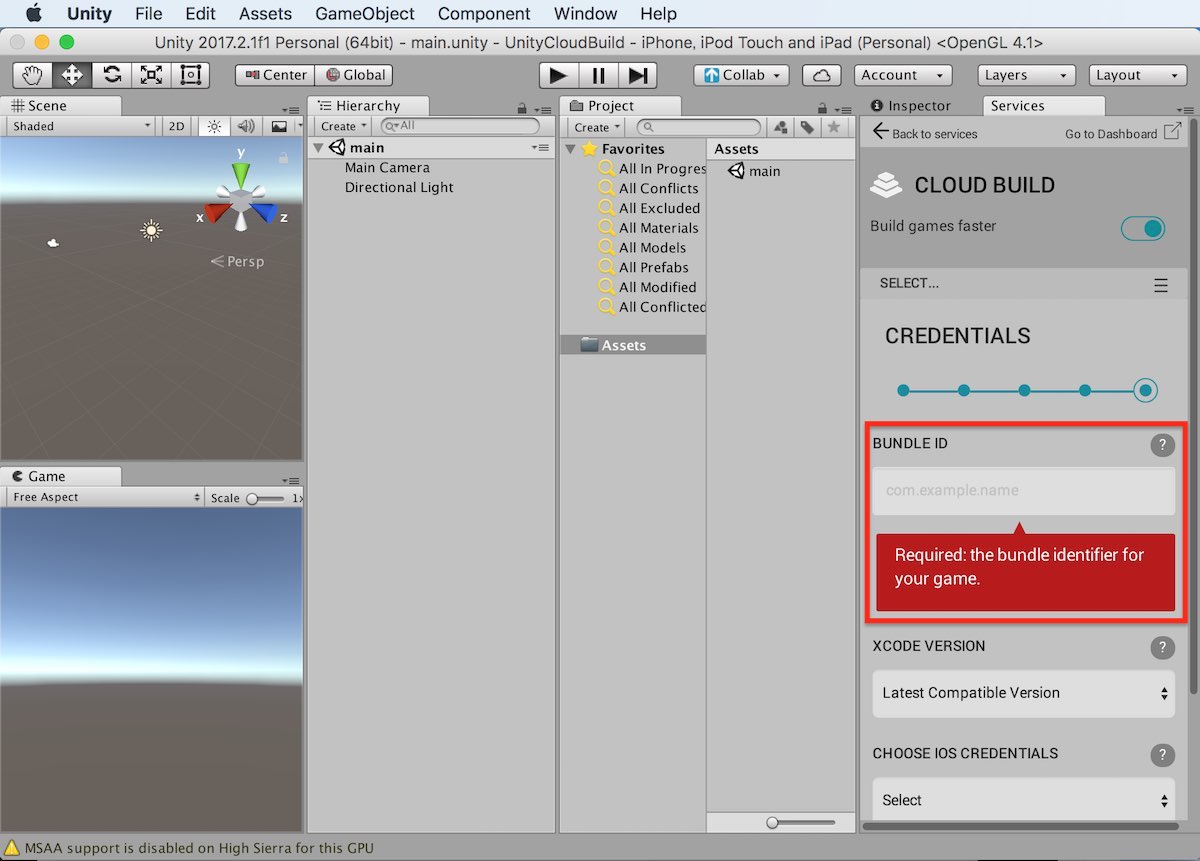The image size is (1200, 861).
Task: Toggle Scene audio speaker button
Action: [x=245, y=127]
